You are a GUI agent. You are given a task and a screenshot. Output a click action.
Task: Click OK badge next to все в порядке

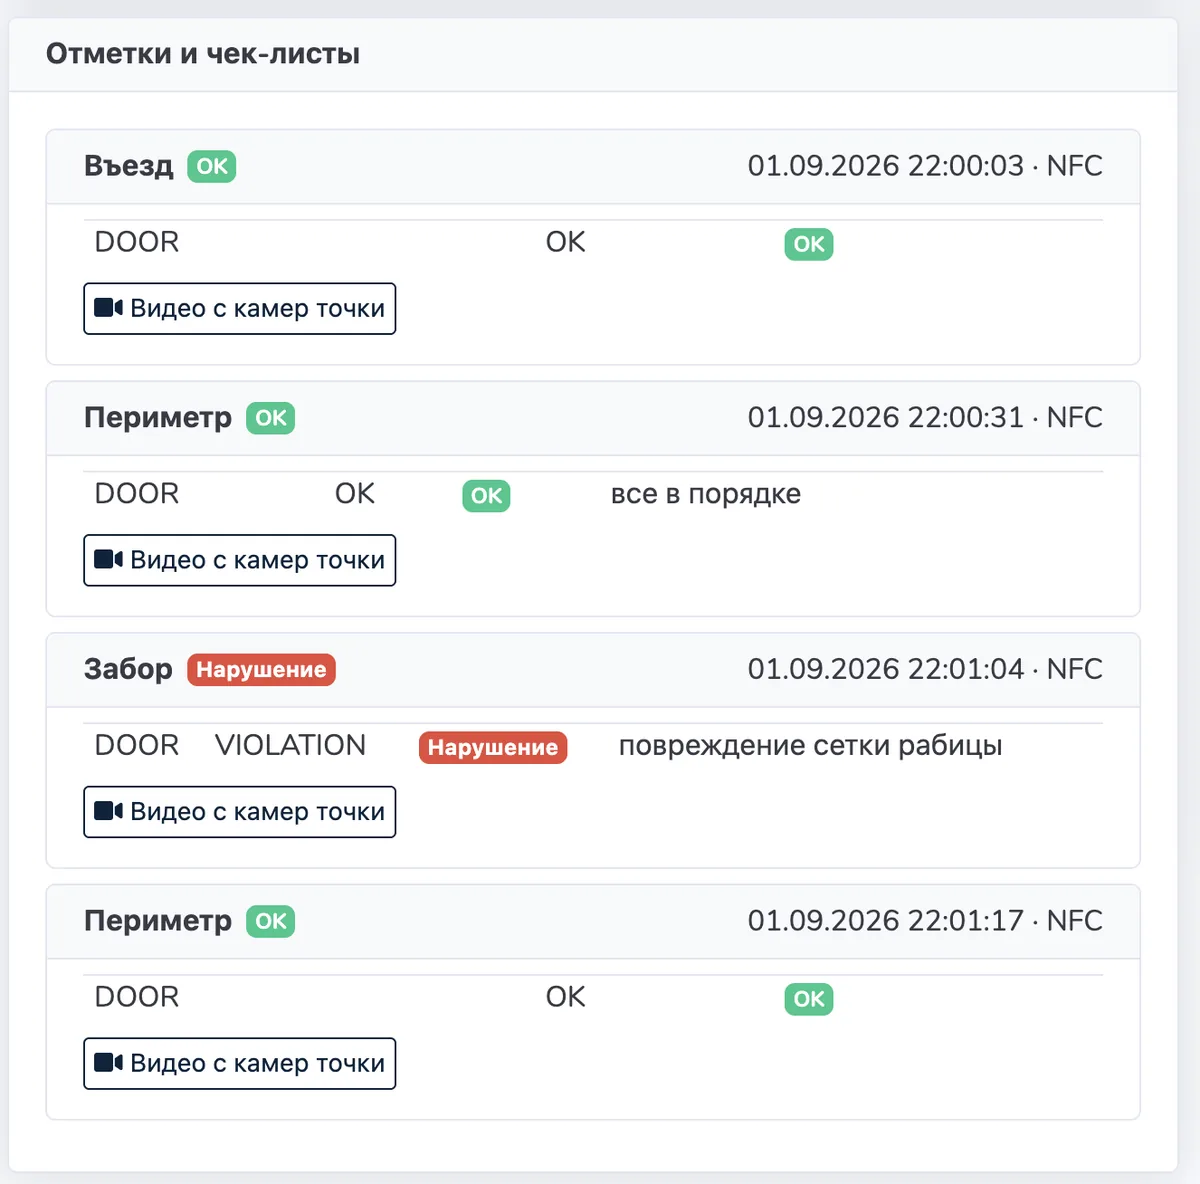pos(486,496)
